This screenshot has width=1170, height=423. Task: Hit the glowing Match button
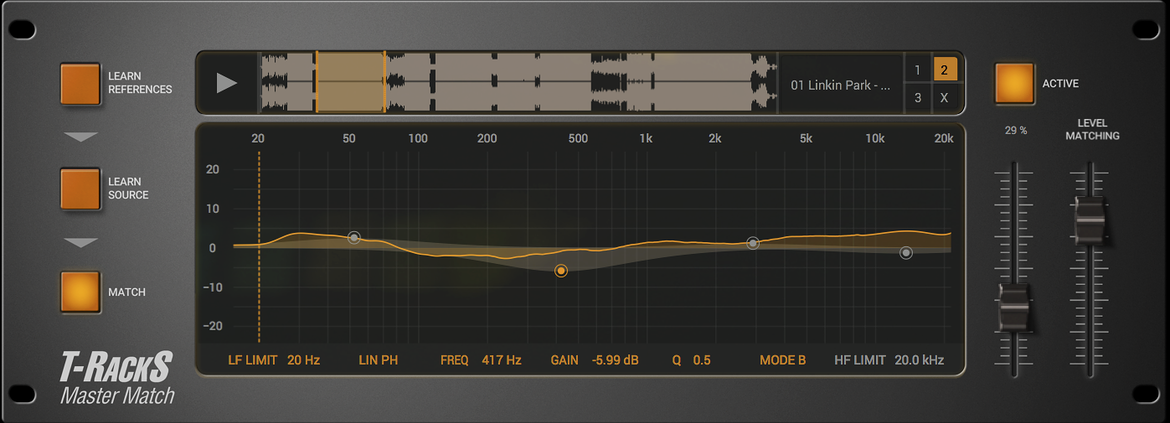[81, 292]
